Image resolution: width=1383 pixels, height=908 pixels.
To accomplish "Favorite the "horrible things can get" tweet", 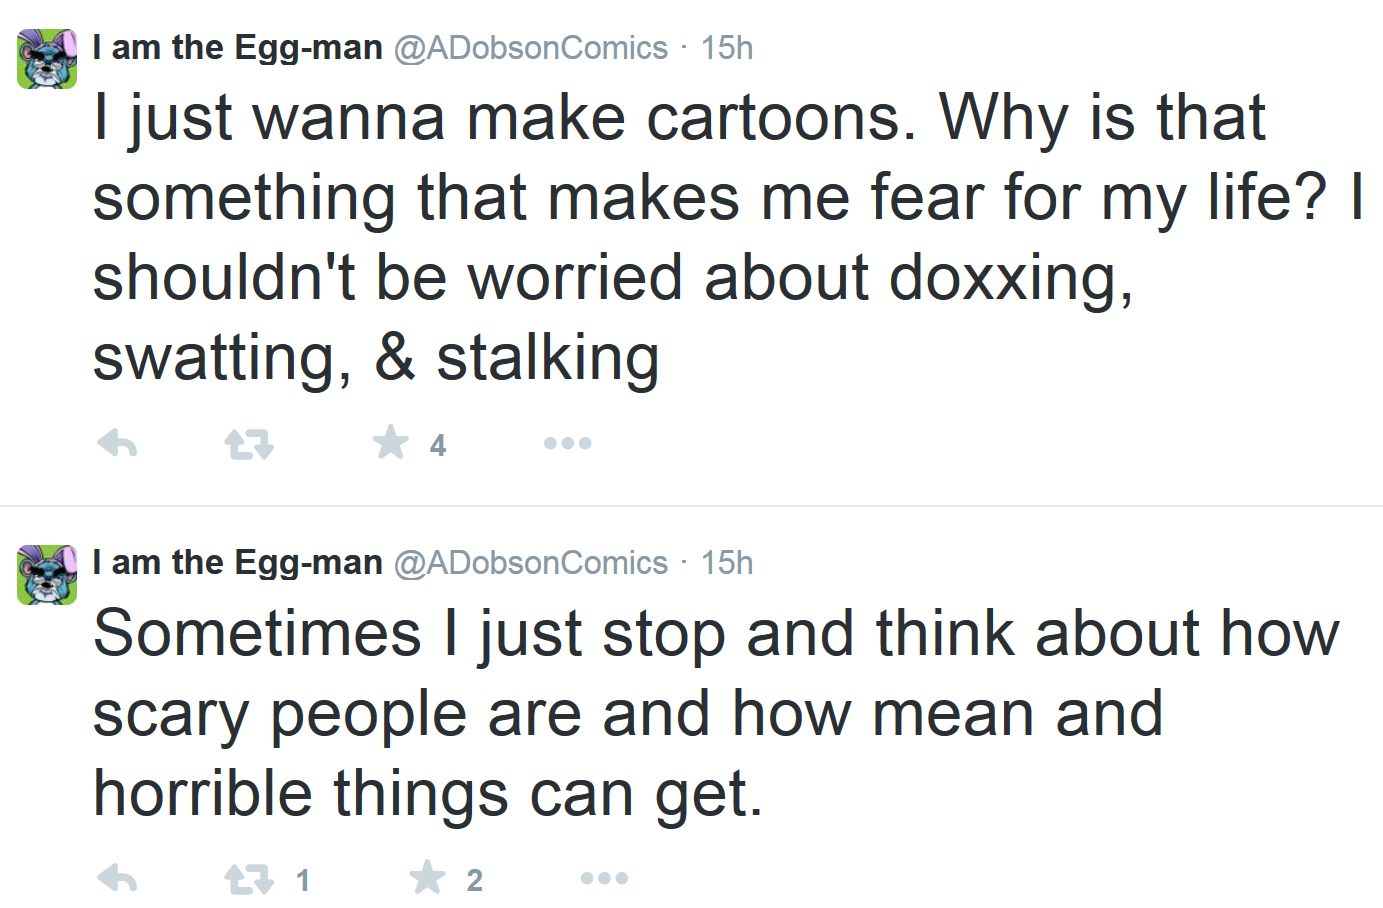I will (428, 877).
